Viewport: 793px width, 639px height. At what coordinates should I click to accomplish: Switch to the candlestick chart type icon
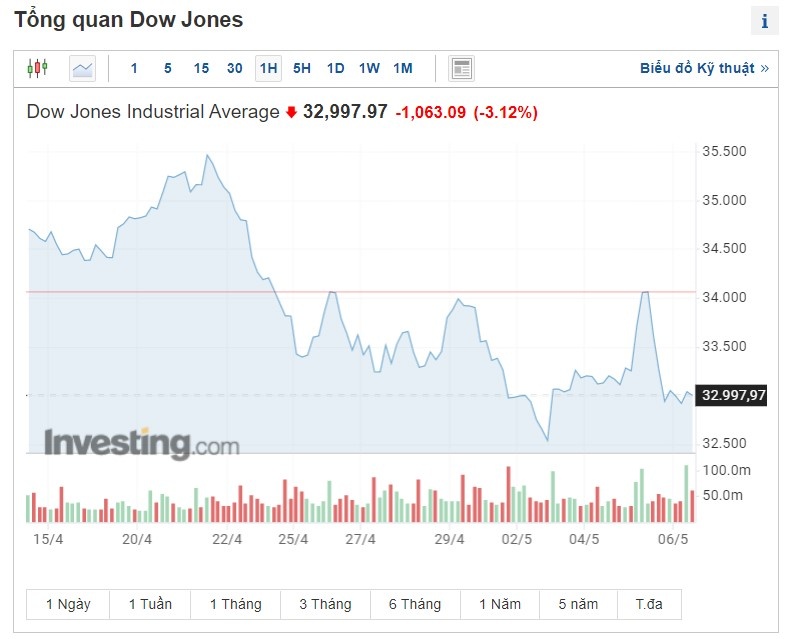pos(38,68)
